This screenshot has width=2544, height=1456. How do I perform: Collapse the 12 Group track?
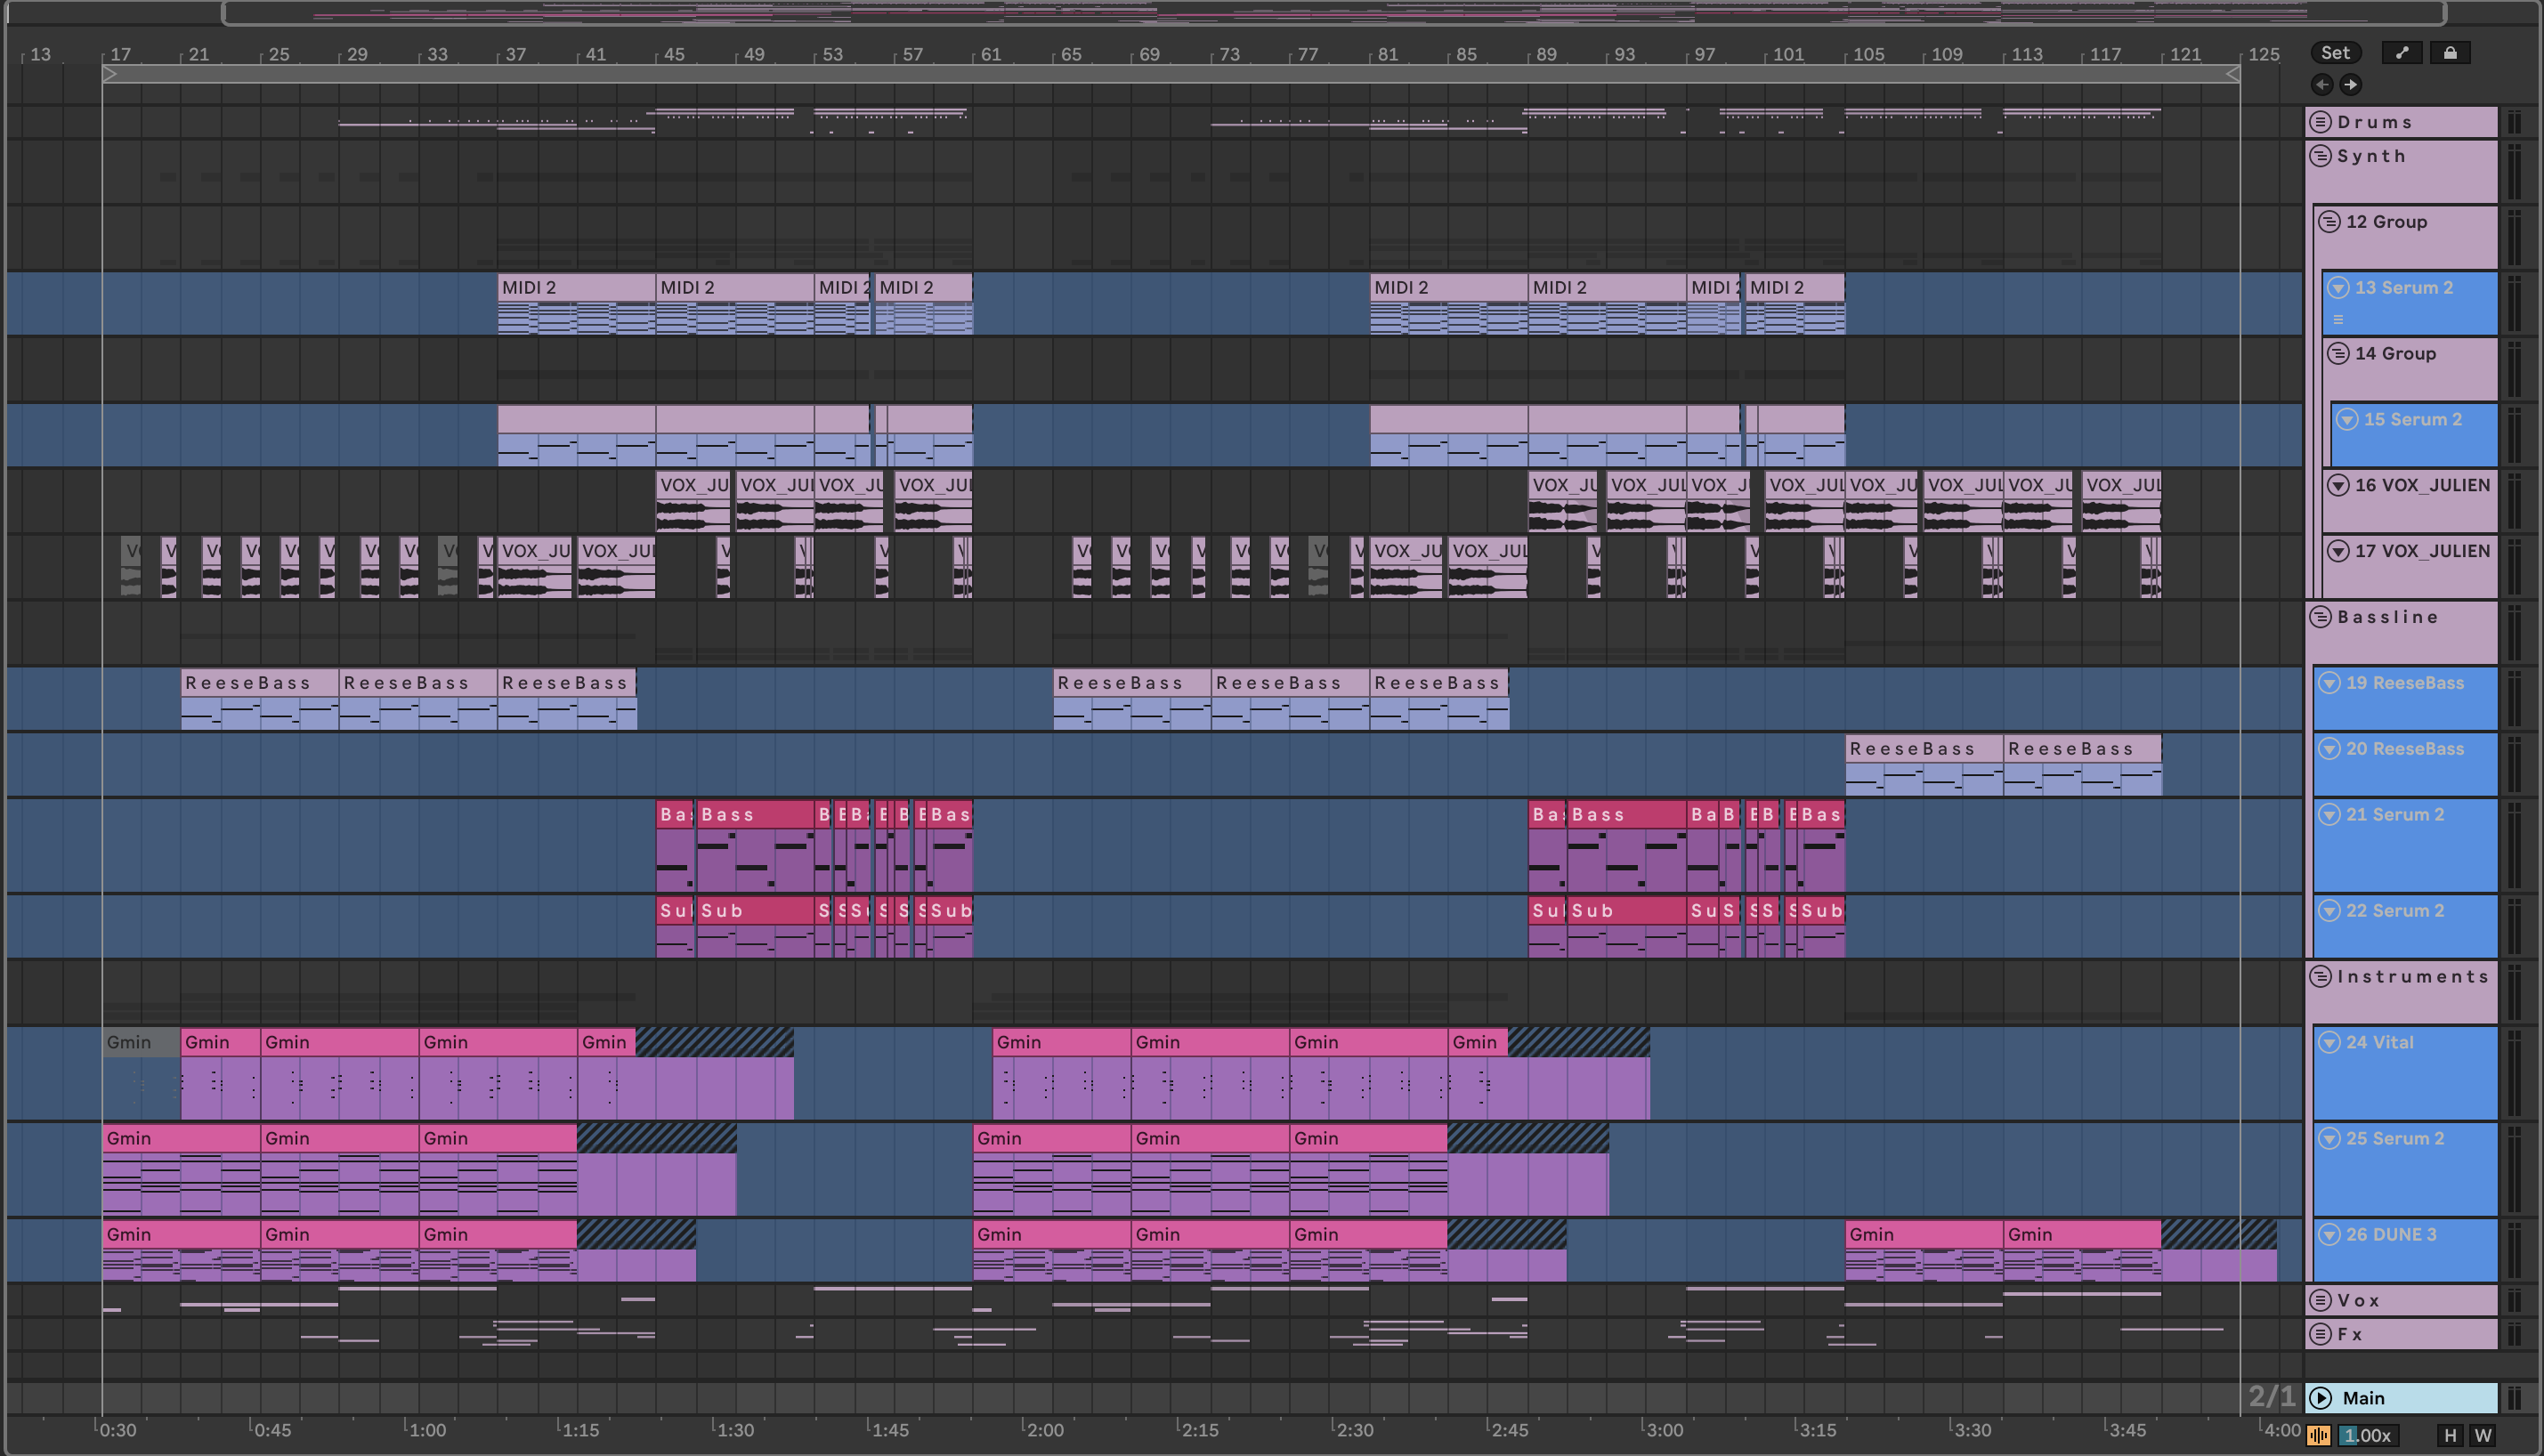click(x=2330, y=222)
